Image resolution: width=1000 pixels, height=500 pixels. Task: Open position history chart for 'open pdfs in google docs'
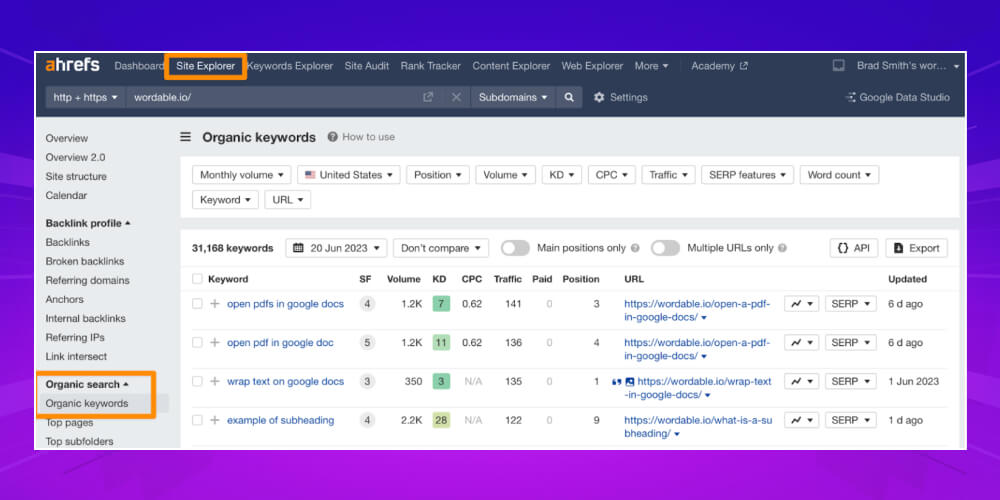point(802,304)
